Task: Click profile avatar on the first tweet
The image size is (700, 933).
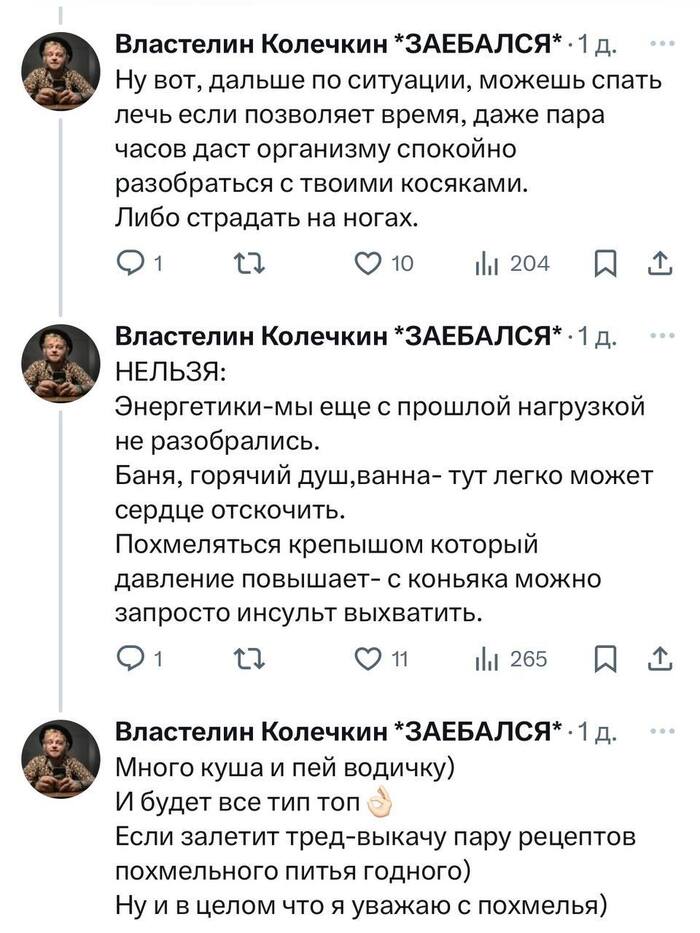Action: pyautogui.click(x=60, y=70)
